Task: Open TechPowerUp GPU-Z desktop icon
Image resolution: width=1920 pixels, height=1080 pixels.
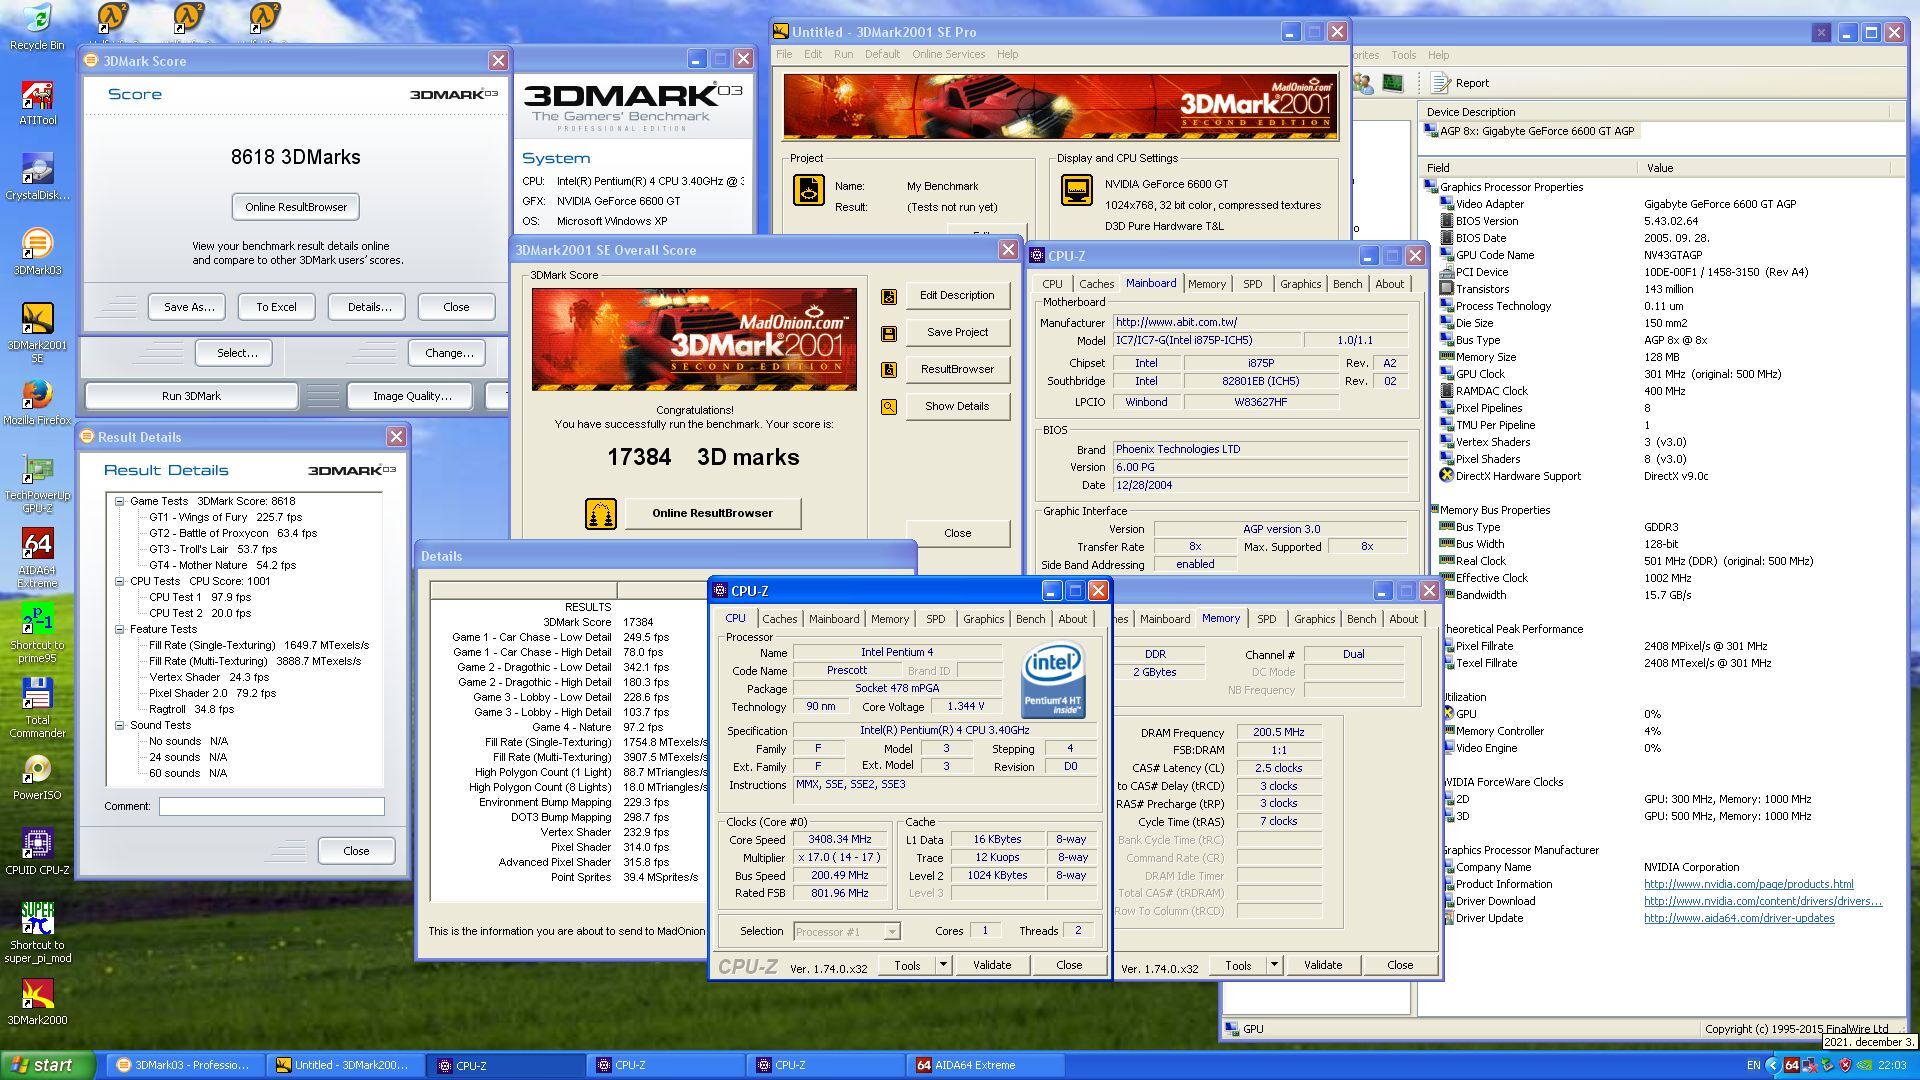Action: (x=37, y=483)
